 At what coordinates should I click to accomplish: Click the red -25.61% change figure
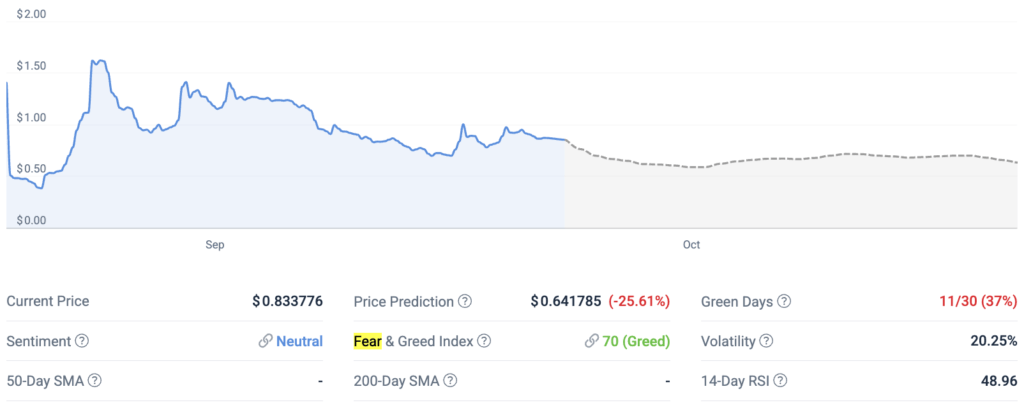click(640, 301)
